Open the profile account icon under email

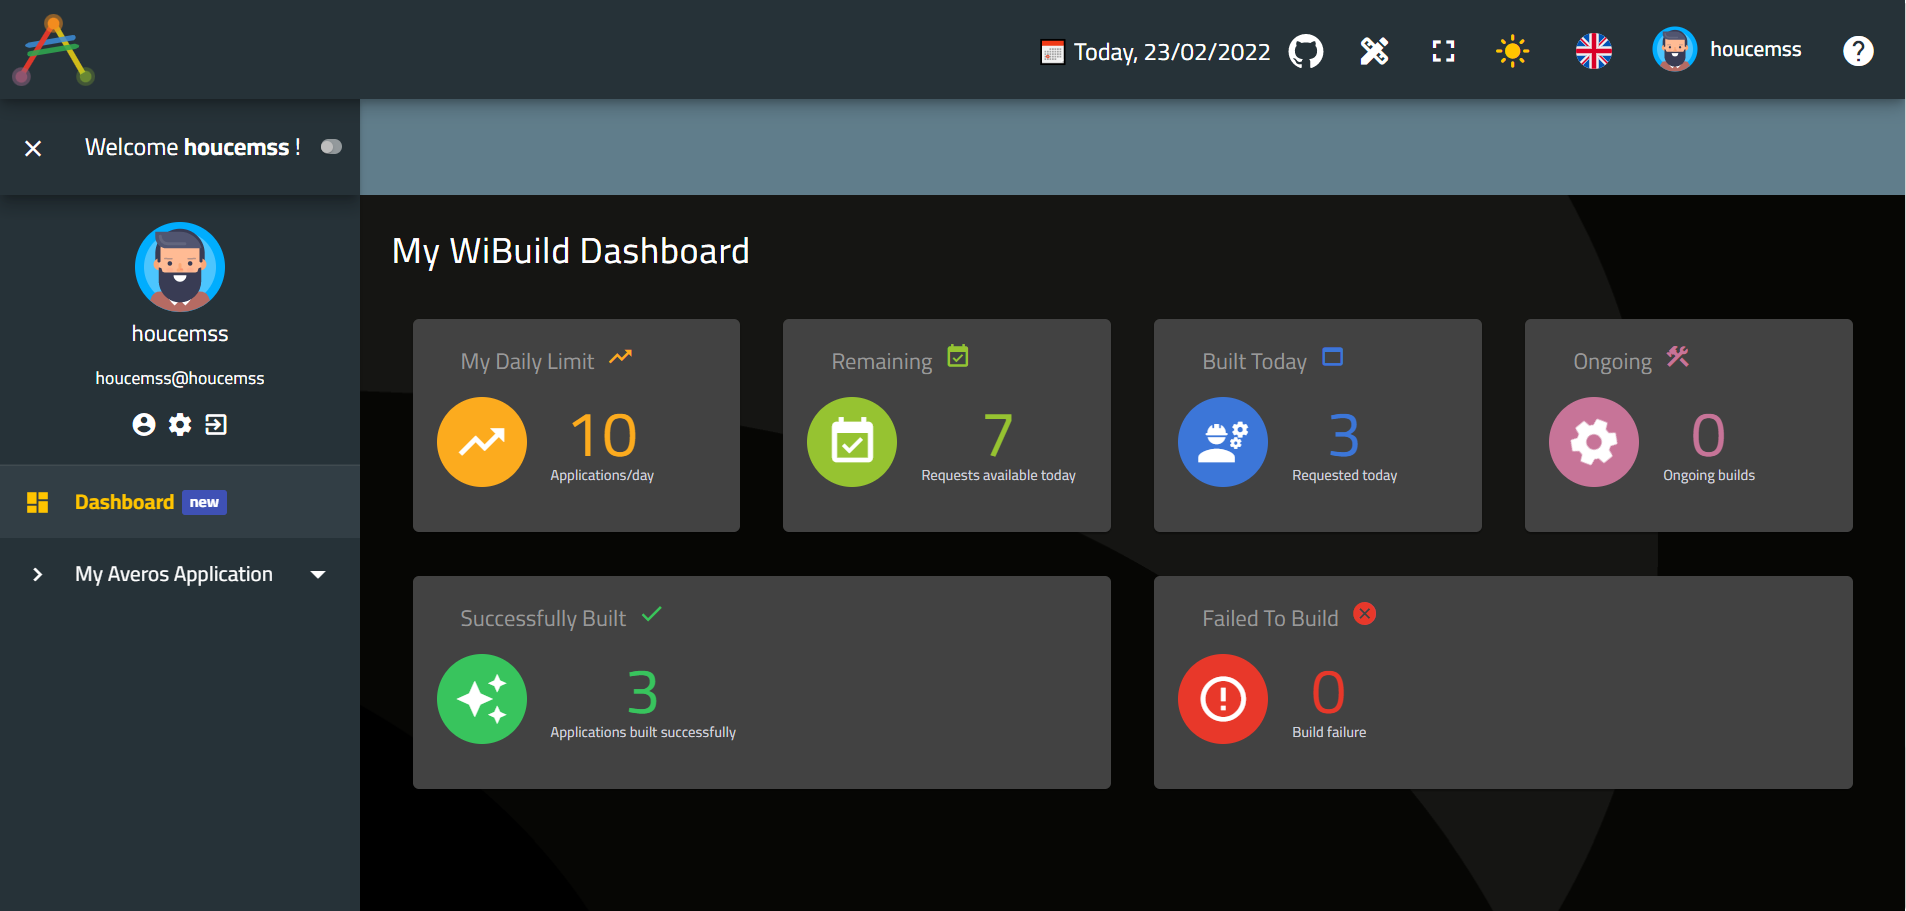tap(144, 425)
